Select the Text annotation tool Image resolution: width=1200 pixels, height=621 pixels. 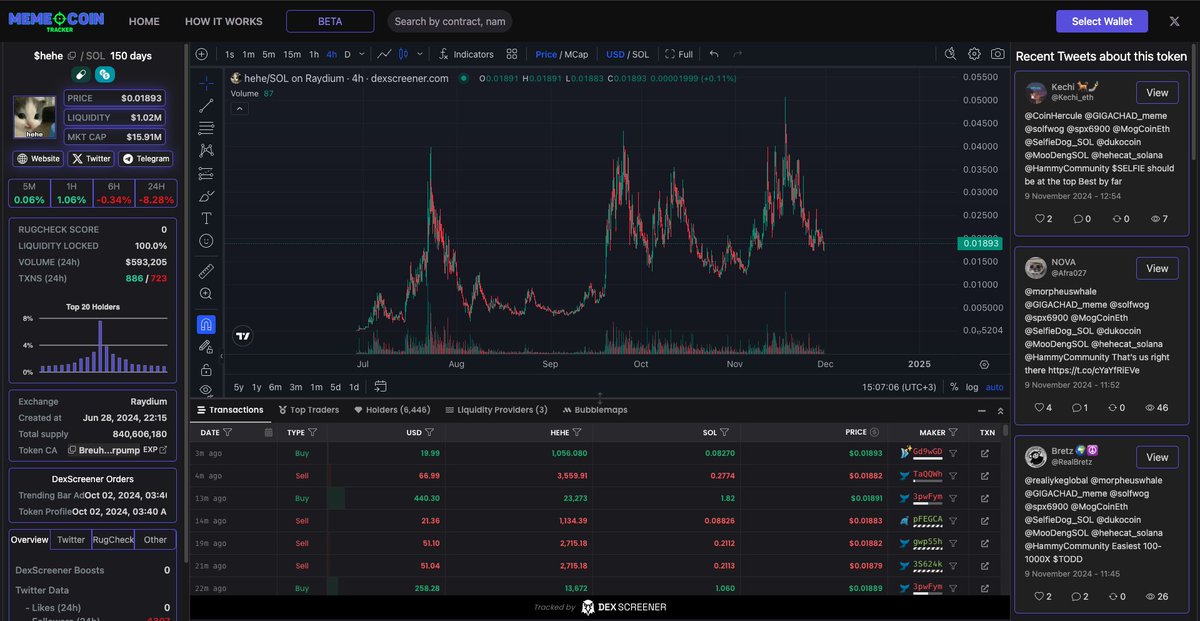point(206,218)
